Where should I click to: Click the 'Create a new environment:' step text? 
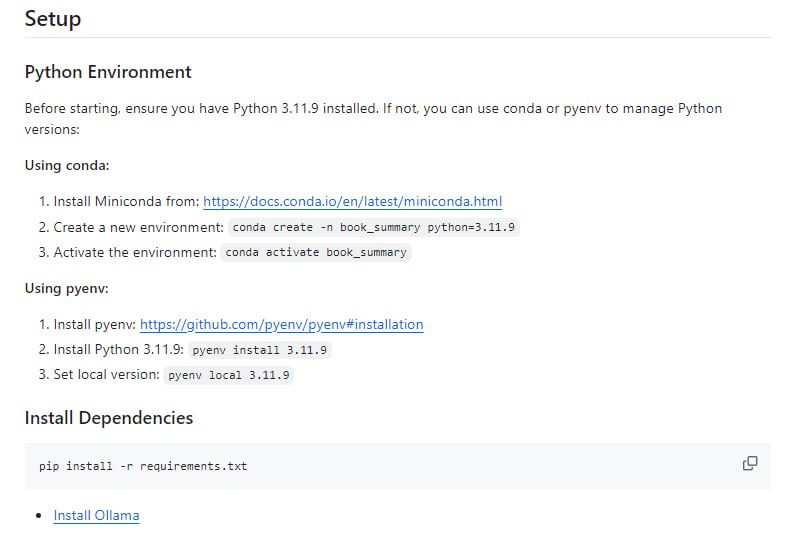[138, 227]
